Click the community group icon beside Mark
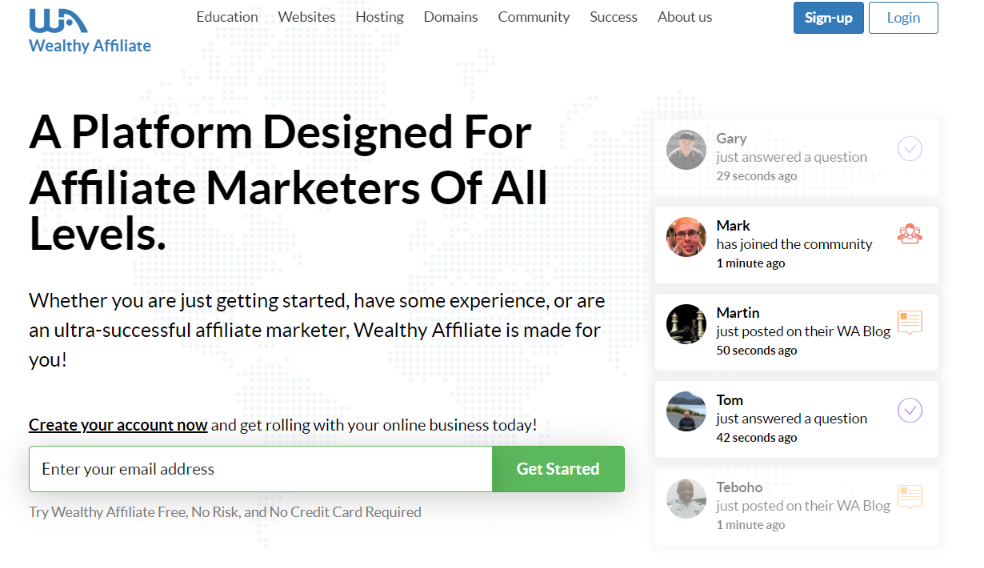The height and width of the screenshot is (568, 984). click(x=909, y=234)
